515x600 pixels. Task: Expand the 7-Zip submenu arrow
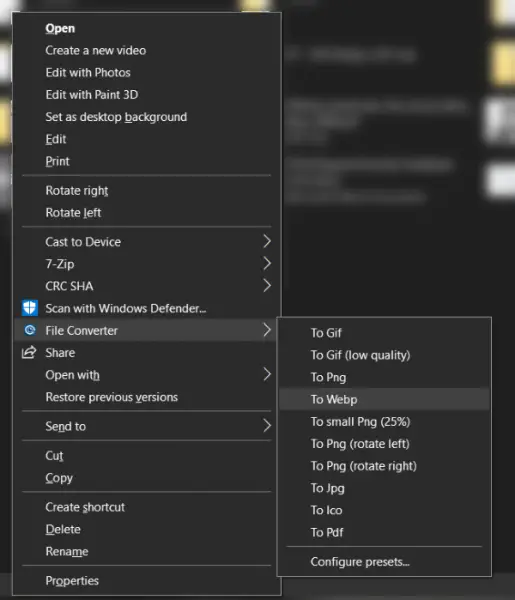point(267,263)
